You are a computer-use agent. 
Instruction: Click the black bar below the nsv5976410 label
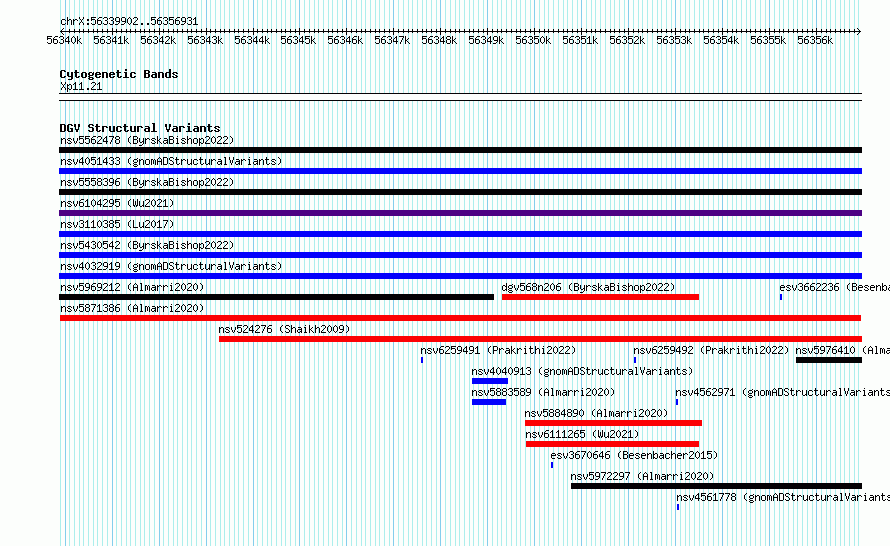829,360
